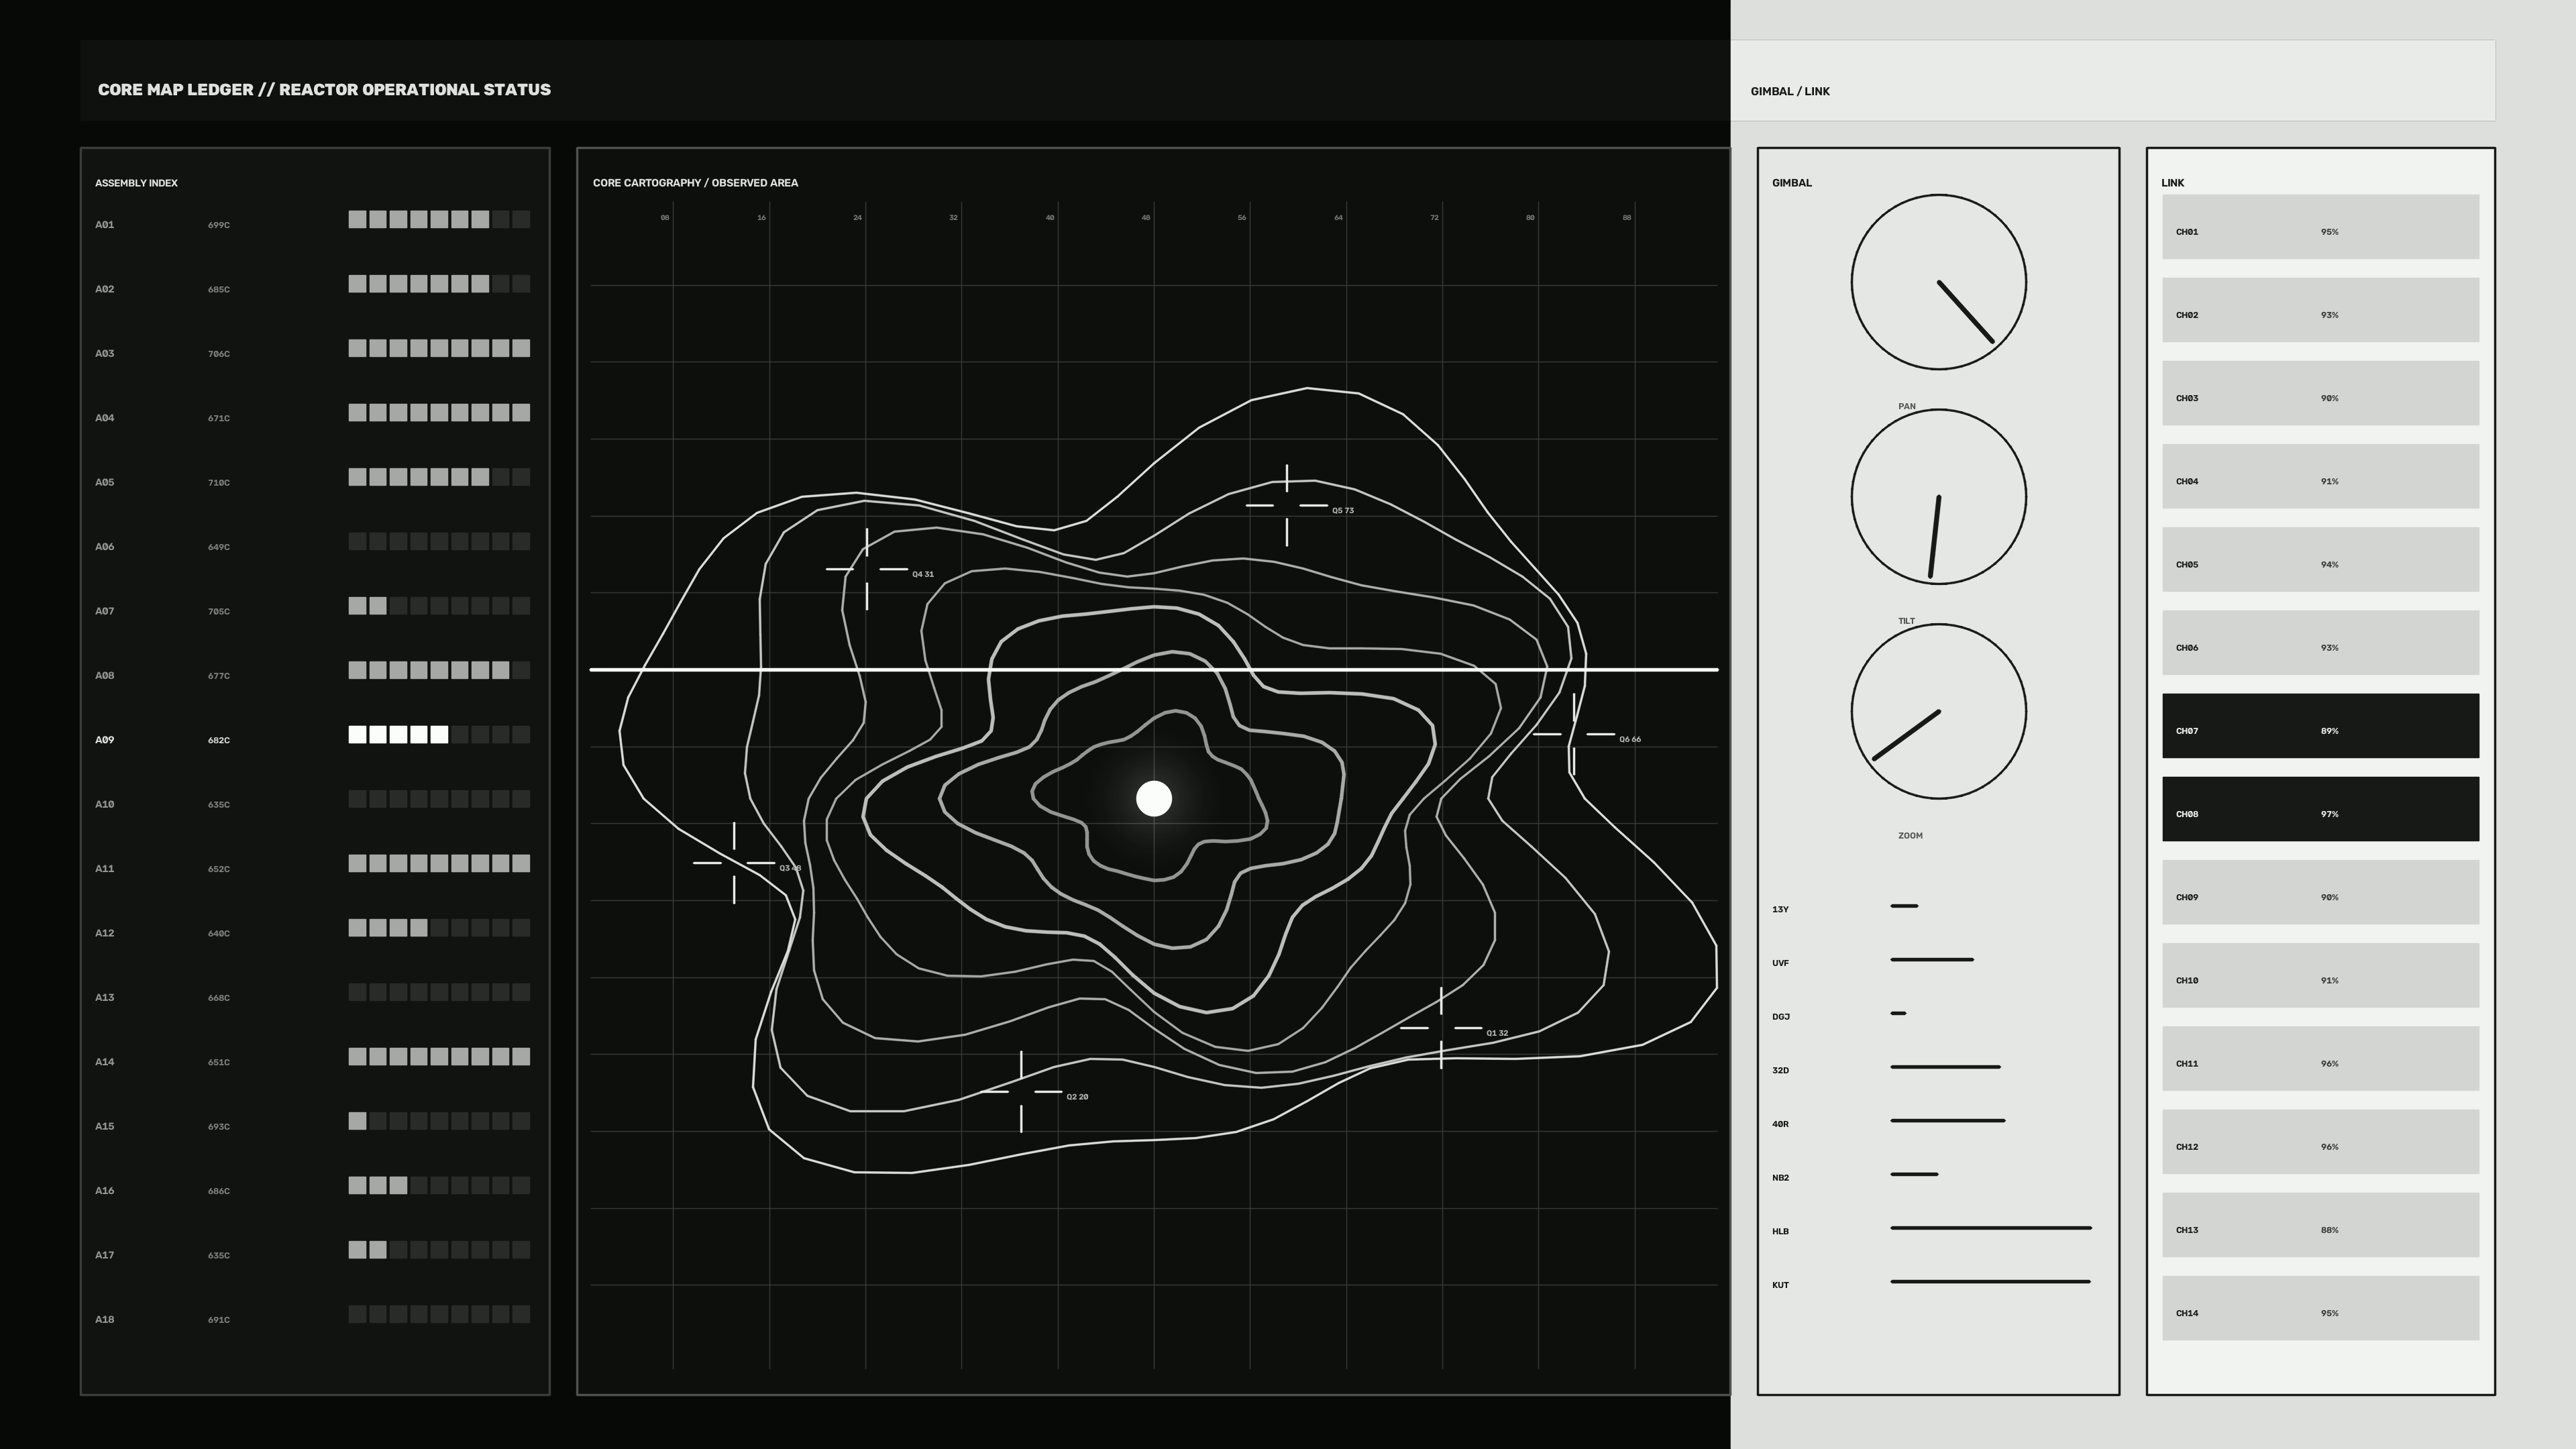Click the A04 assembly label
This screenshot has height=1449, width=2576.
point(105,418)
